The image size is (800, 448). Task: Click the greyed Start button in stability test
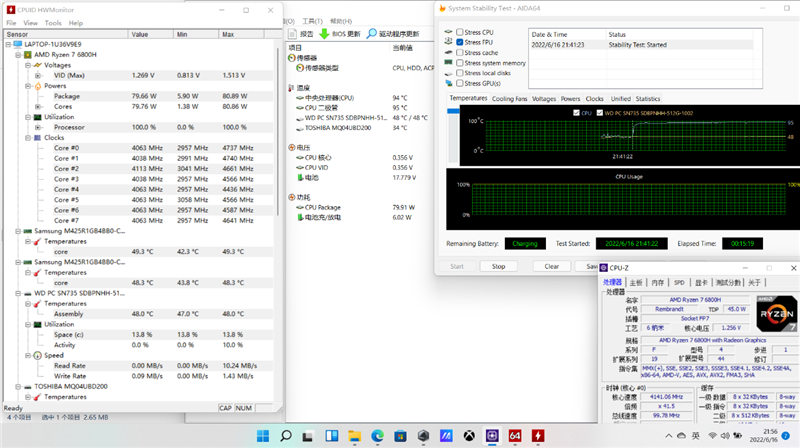pyautogui.click(x=457, y=266)
